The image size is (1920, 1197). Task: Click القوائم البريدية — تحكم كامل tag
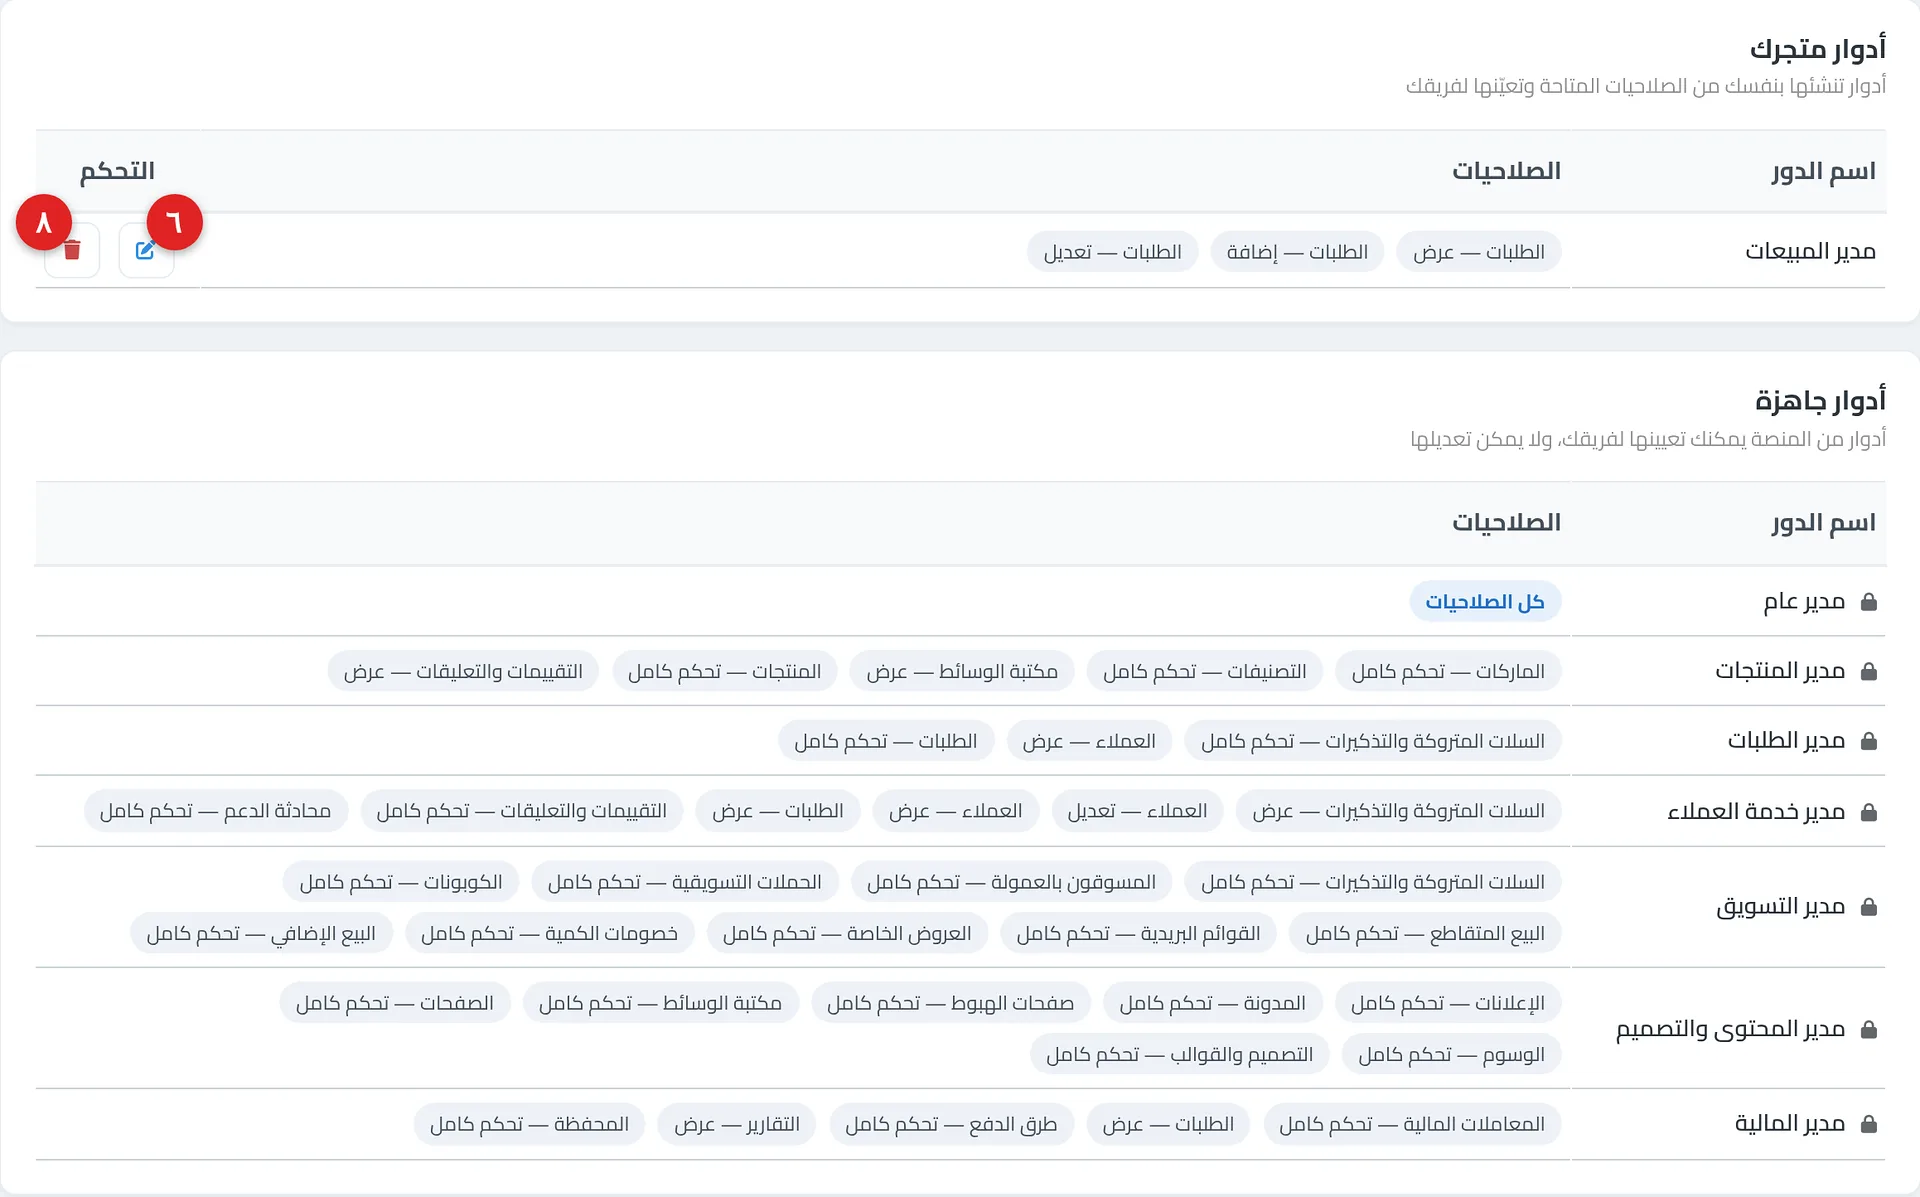point(1138,933)
